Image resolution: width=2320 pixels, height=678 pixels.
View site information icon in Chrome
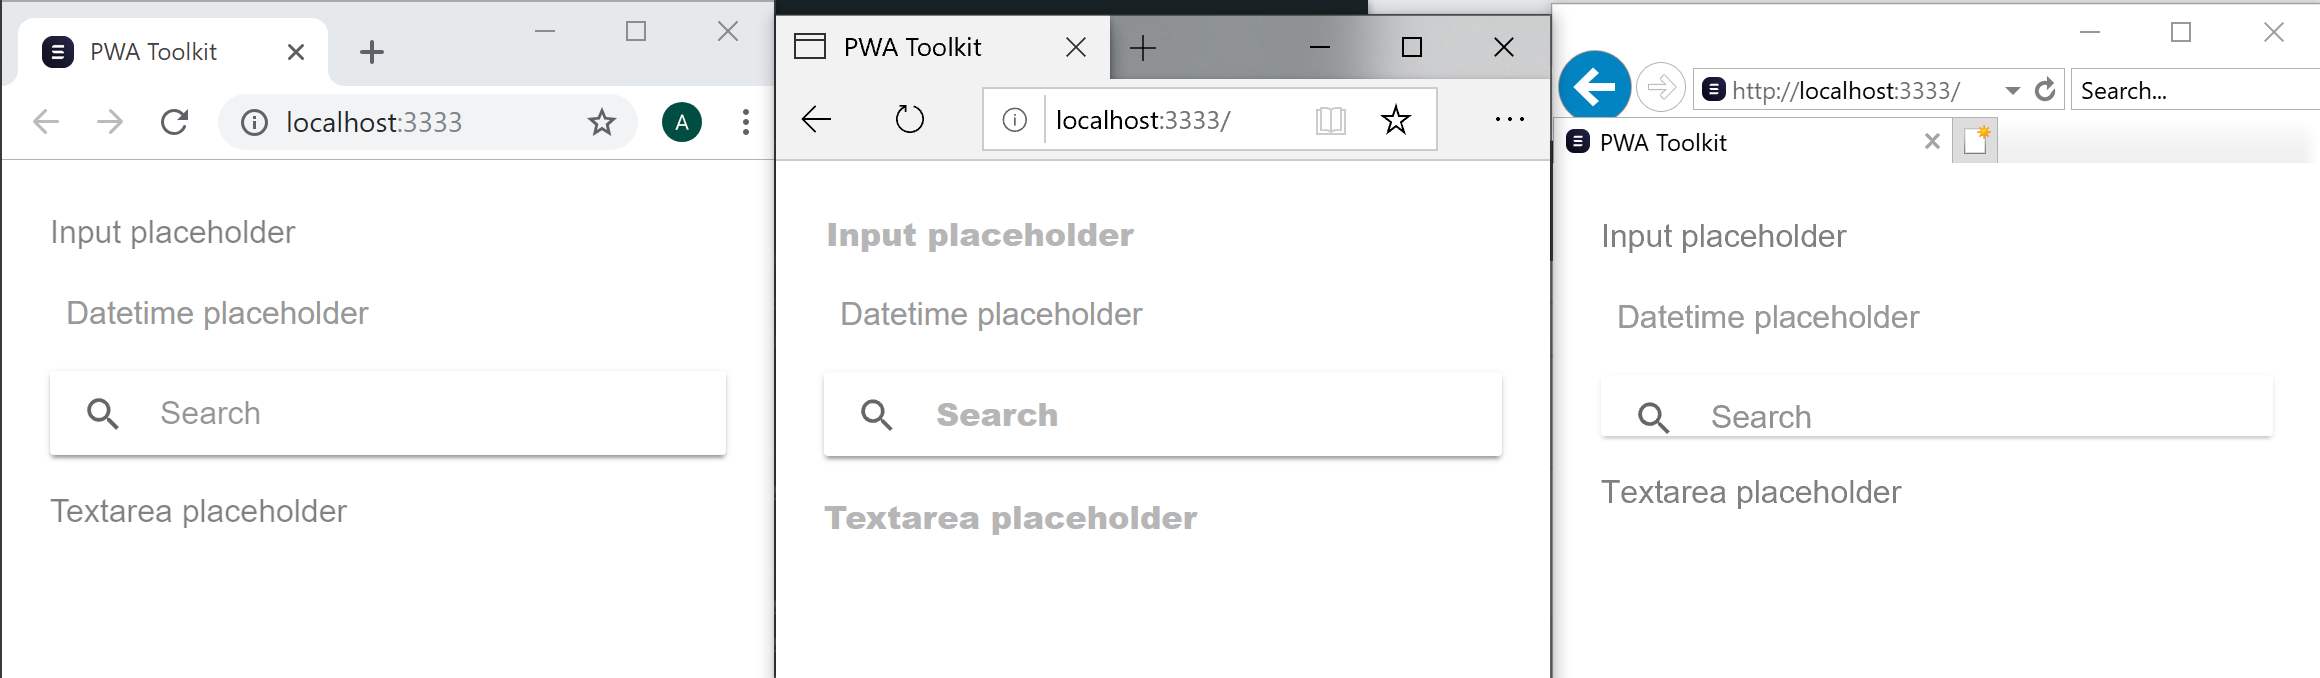(x=254, y=122)
